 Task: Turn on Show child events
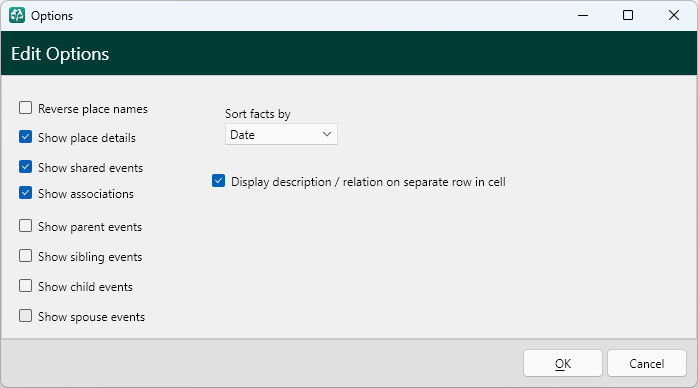(25, 286)
